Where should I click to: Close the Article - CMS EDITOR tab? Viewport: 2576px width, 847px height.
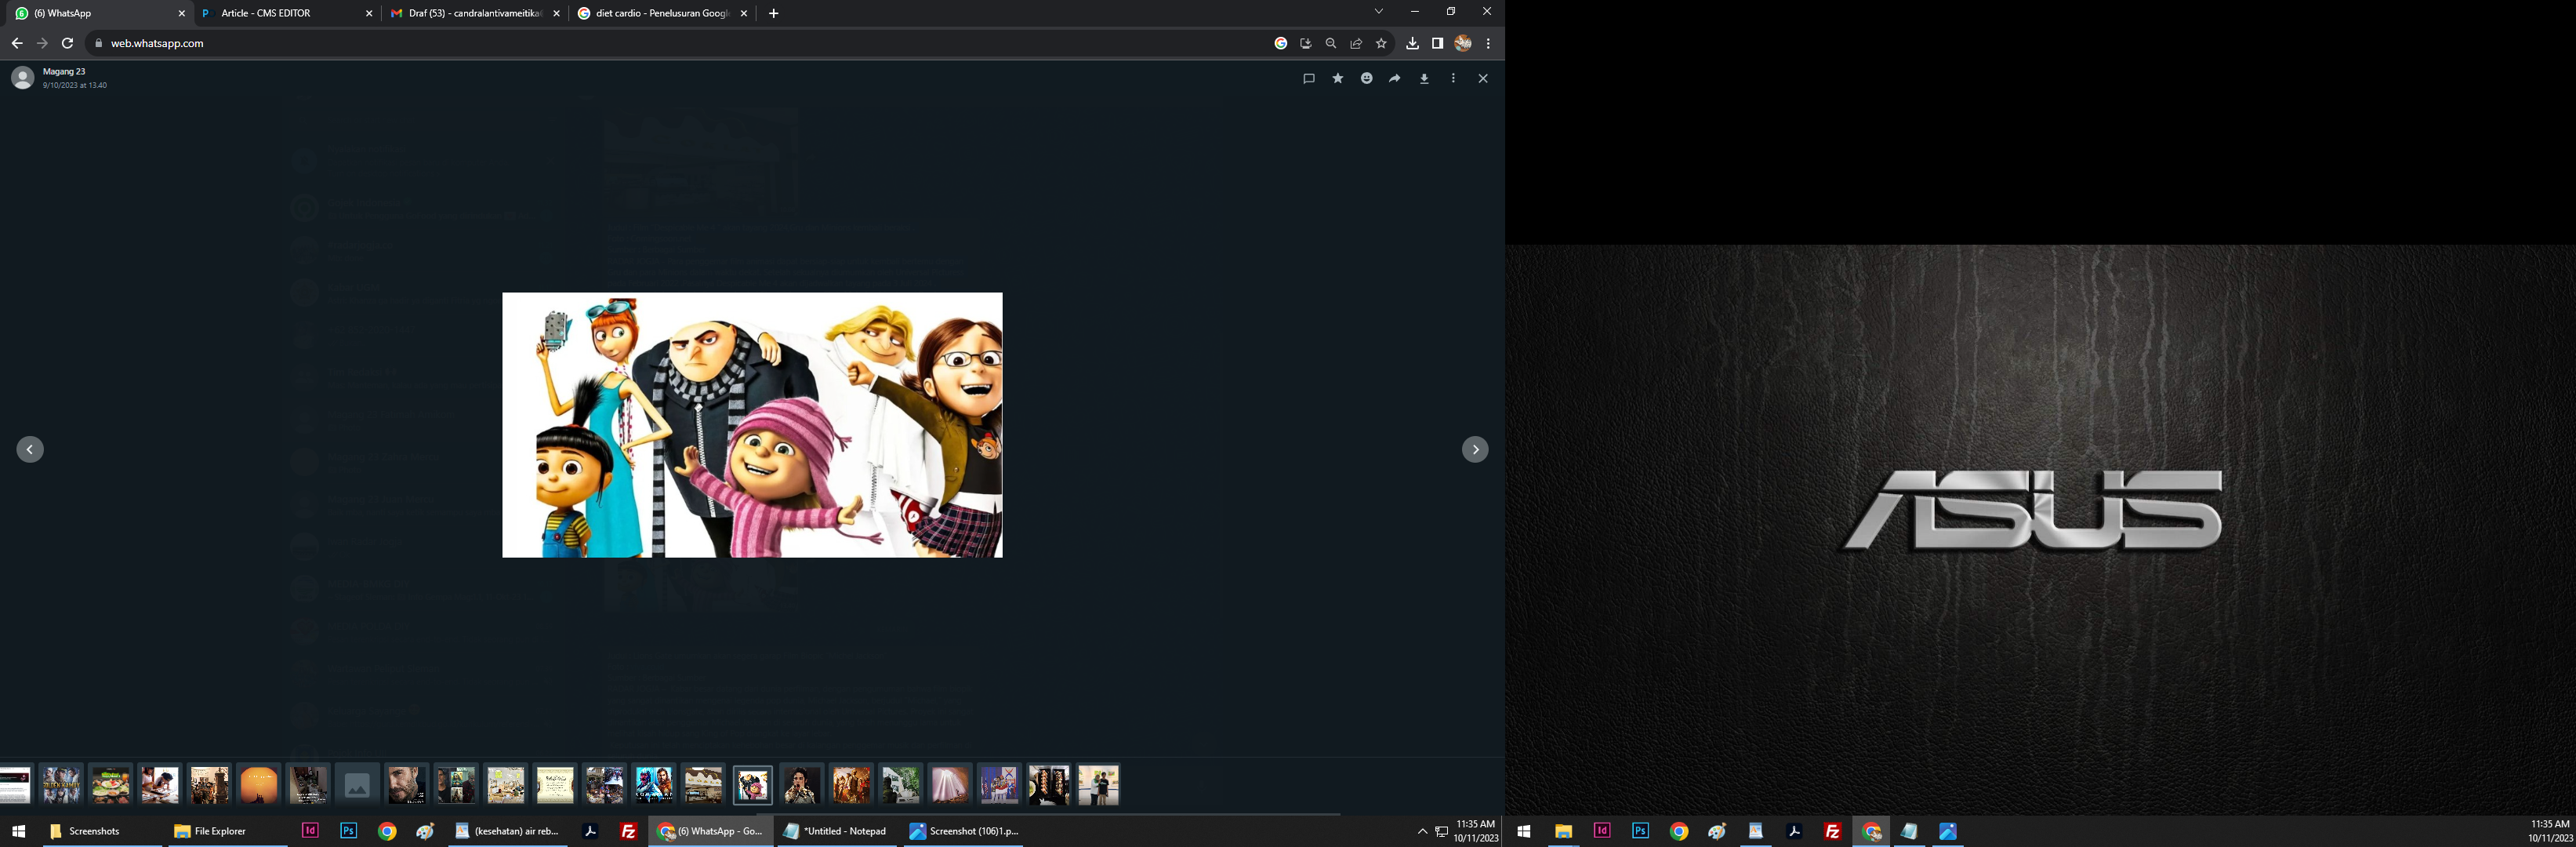pos(369,13)
